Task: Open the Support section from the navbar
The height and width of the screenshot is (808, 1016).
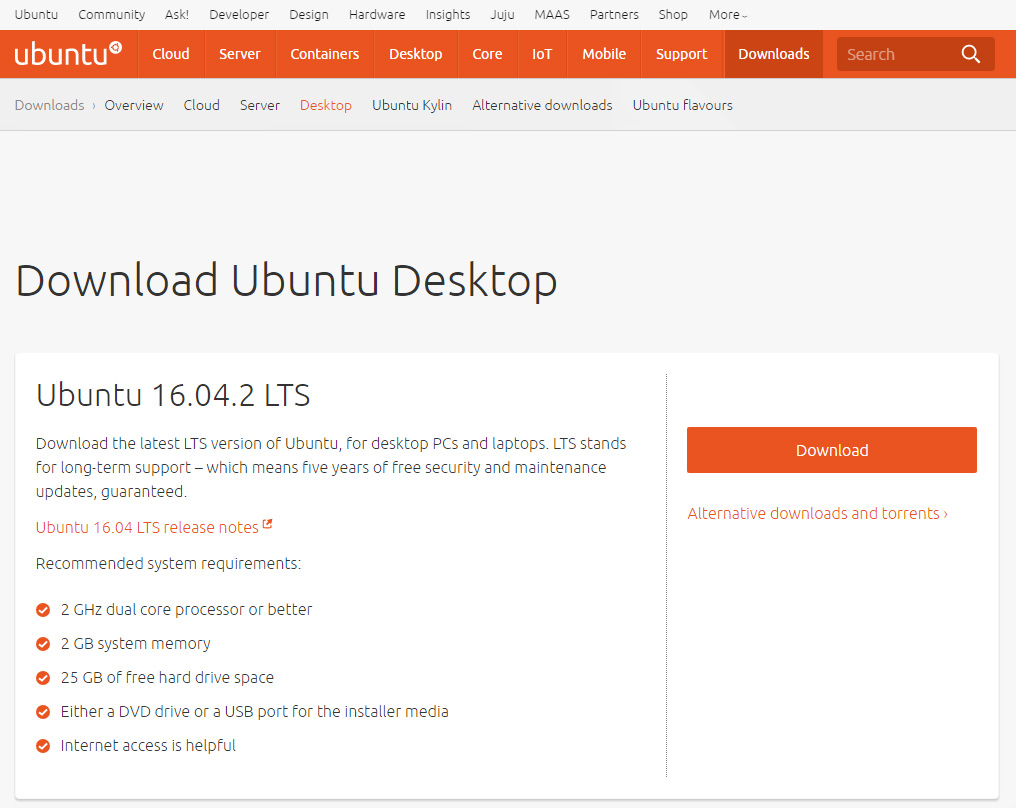Action: click(x=681, y=54)
